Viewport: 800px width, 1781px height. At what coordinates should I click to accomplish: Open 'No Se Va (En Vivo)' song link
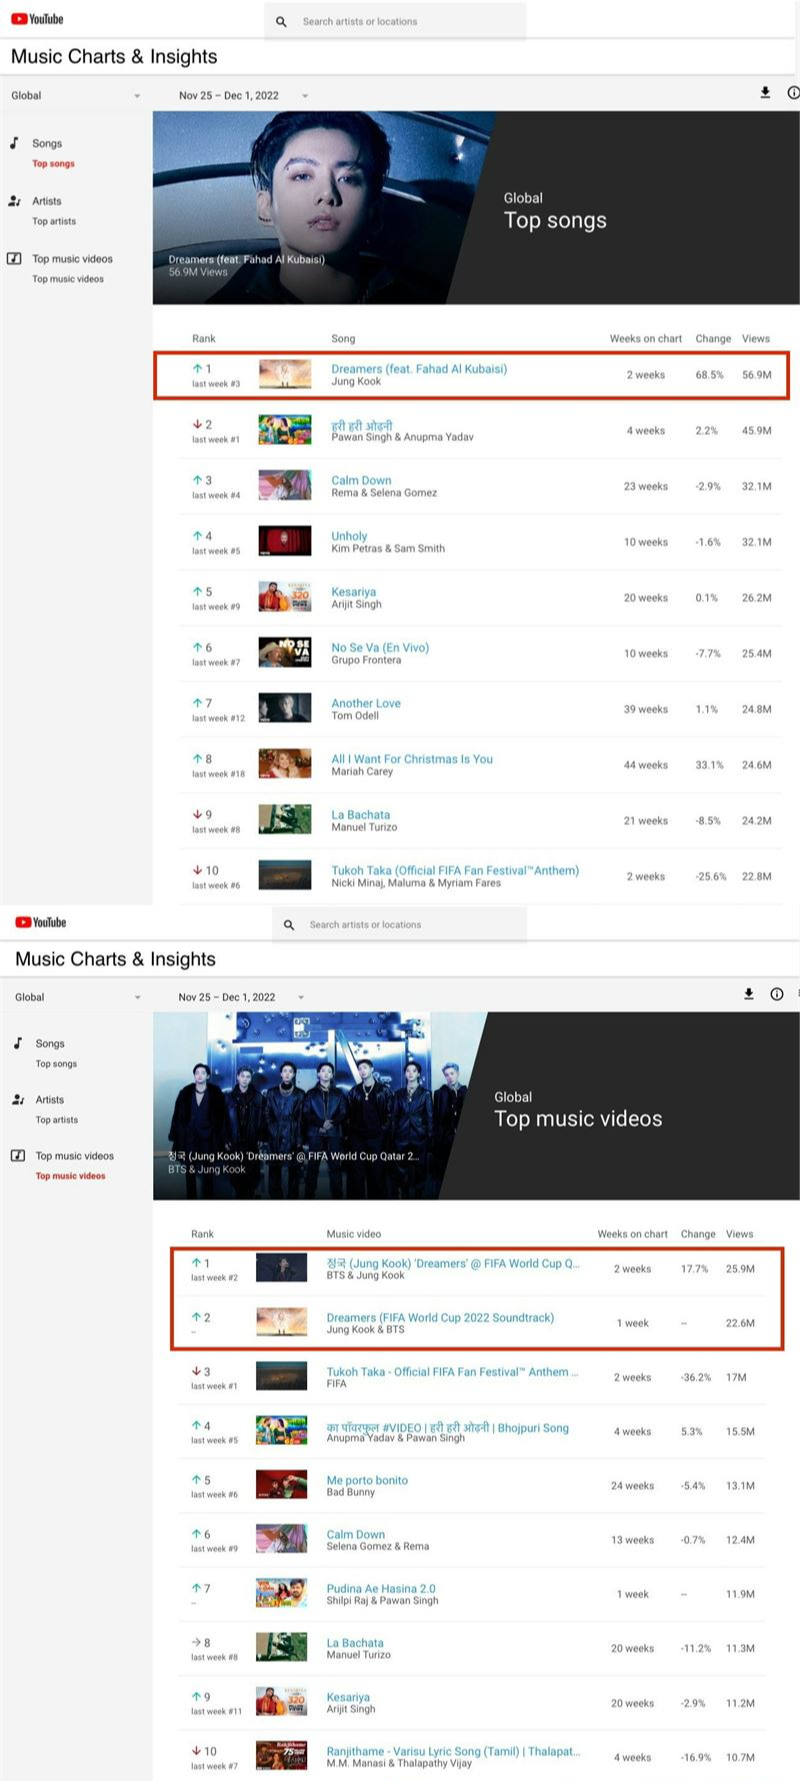(x=380, y=648)
